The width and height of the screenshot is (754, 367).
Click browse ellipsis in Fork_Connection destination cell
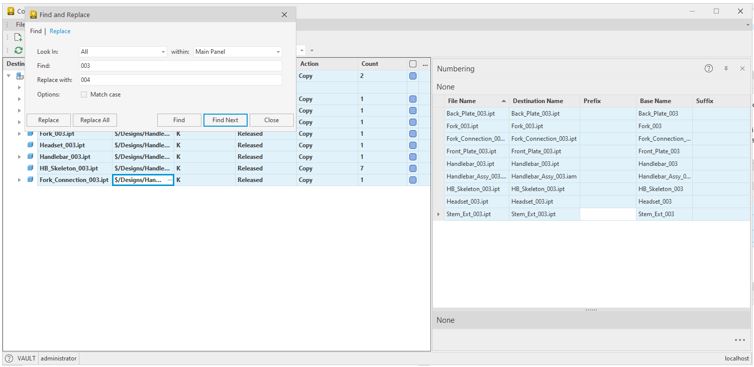(169, 180)
